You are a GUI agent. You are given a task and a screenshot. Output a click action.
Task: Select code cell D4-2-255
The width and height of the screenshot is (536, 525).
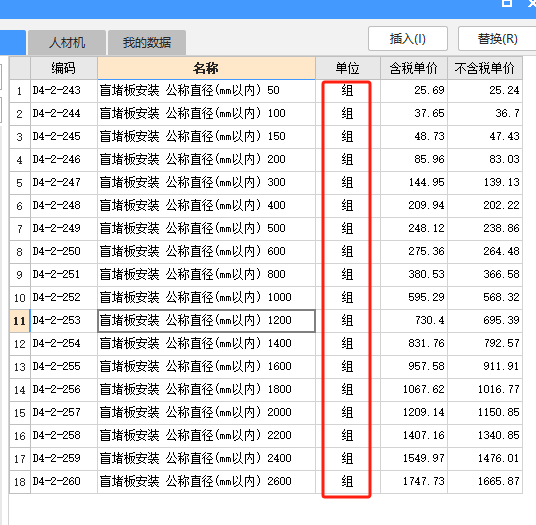point(64,366)
